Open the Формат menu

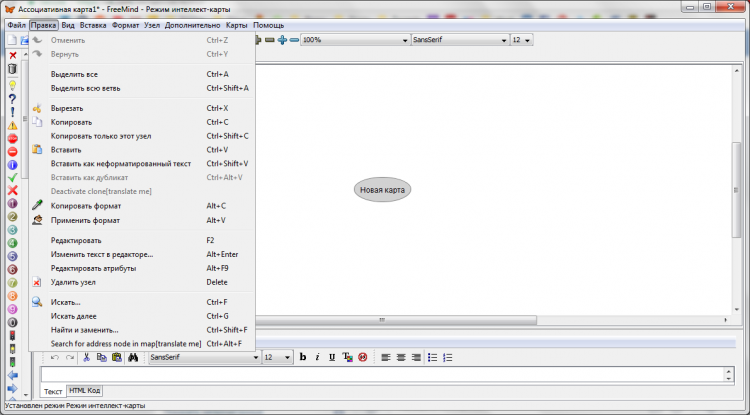click(x=125, y=25)
